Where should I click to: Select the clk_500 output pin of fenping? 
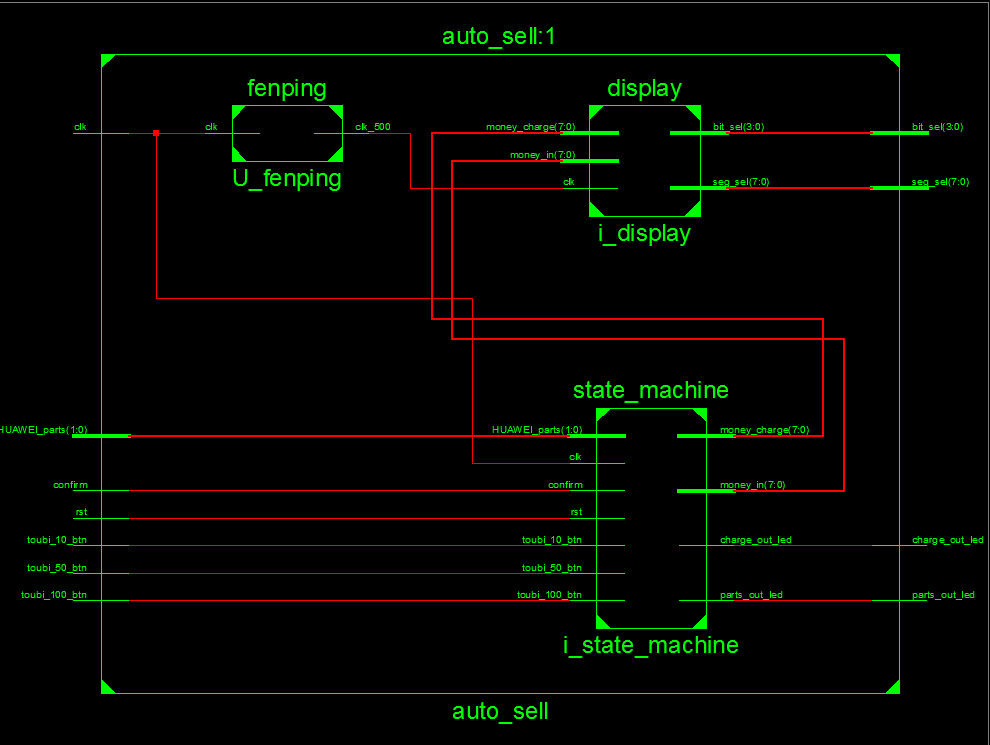[372, 127]
